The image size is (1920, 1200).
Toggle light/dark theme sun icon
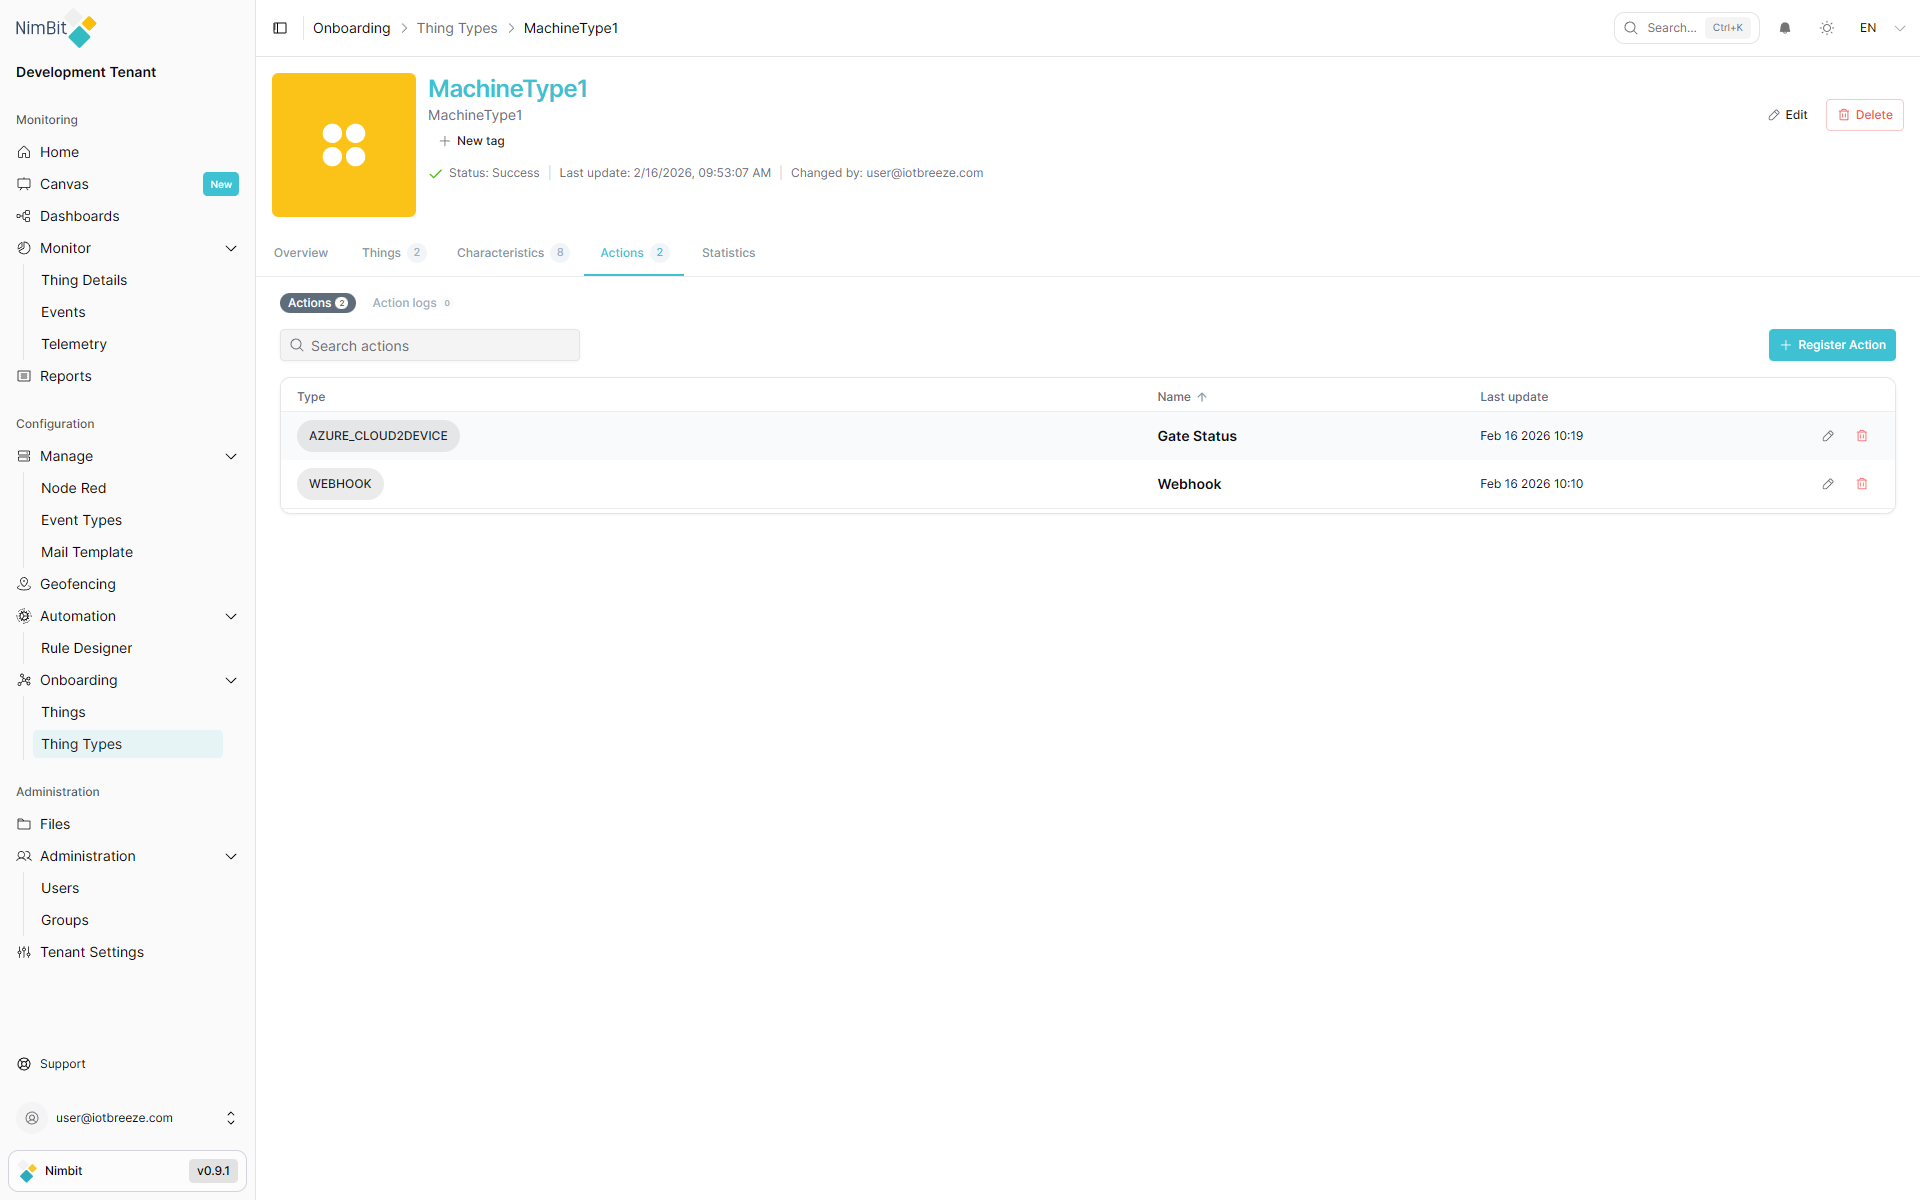pyautogui.click(x=1827, y=28)
